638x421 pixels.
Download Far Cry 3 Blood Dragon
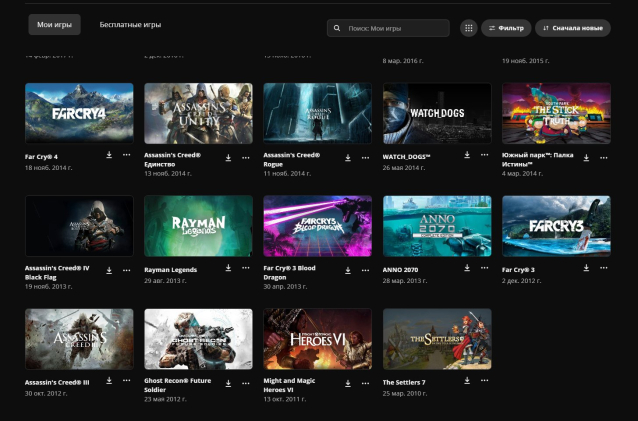[x=348, y=270]
